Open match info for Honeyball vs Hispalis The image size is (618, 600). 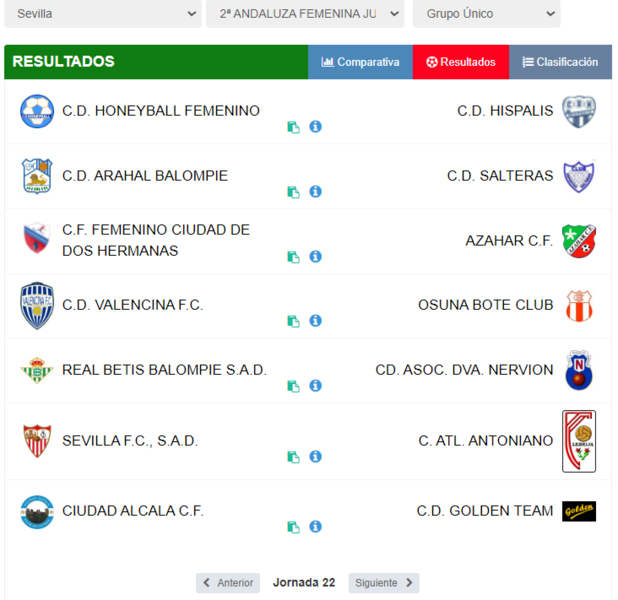pyautogui.click(x=315, y=127)
